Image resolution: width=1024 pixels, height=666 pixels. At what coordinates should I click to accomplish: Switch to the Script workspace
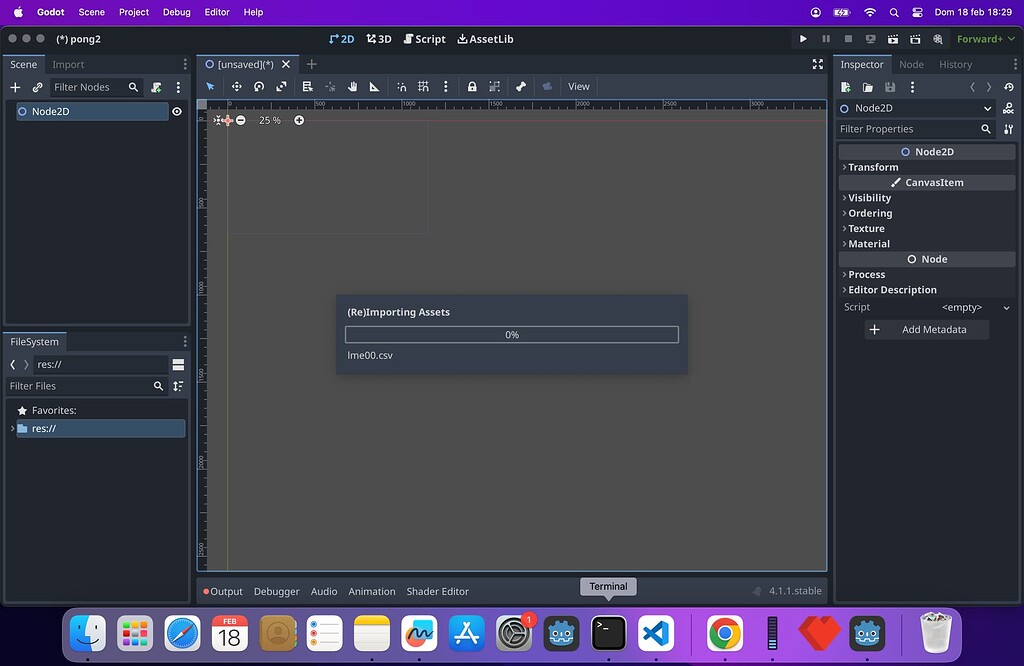pos(424,39)
